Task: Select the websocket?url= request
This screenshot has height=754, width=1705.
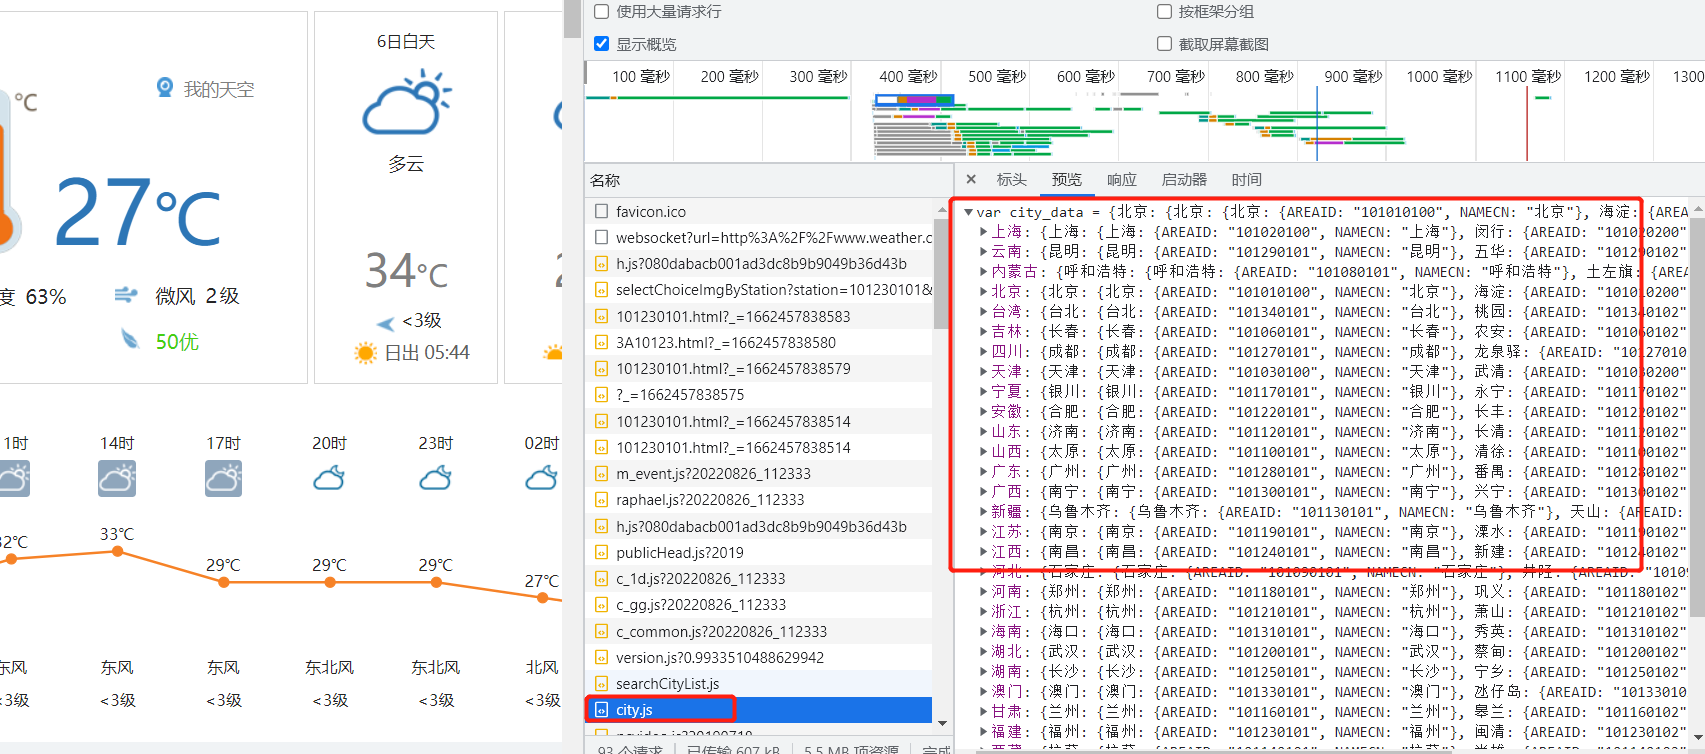Action: tap(760, 237)
